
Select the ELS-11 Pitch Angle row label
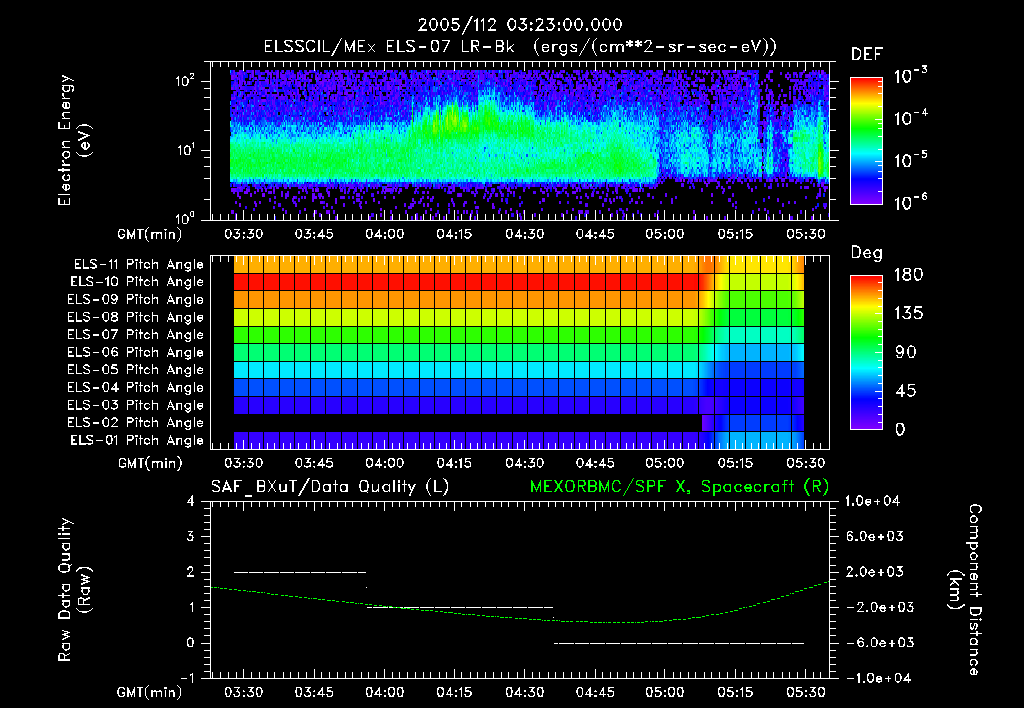pyautogui.click(x=138, y=265)
